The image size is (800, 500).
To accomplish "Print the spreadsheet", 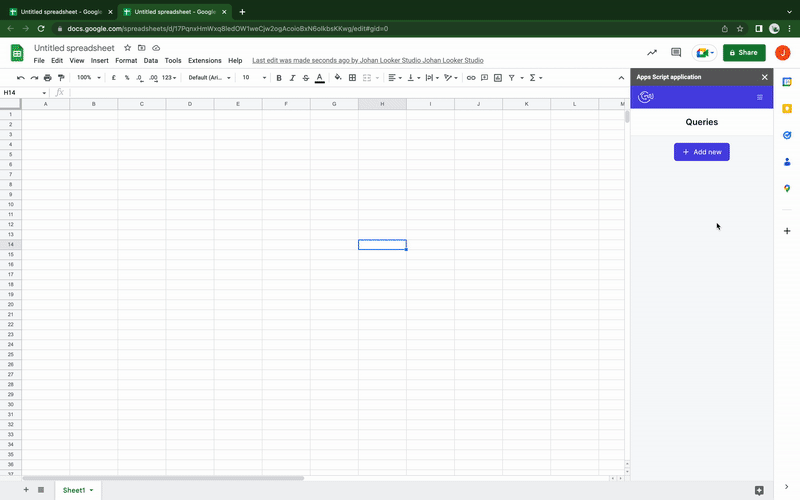I will [x=47, y=78].
